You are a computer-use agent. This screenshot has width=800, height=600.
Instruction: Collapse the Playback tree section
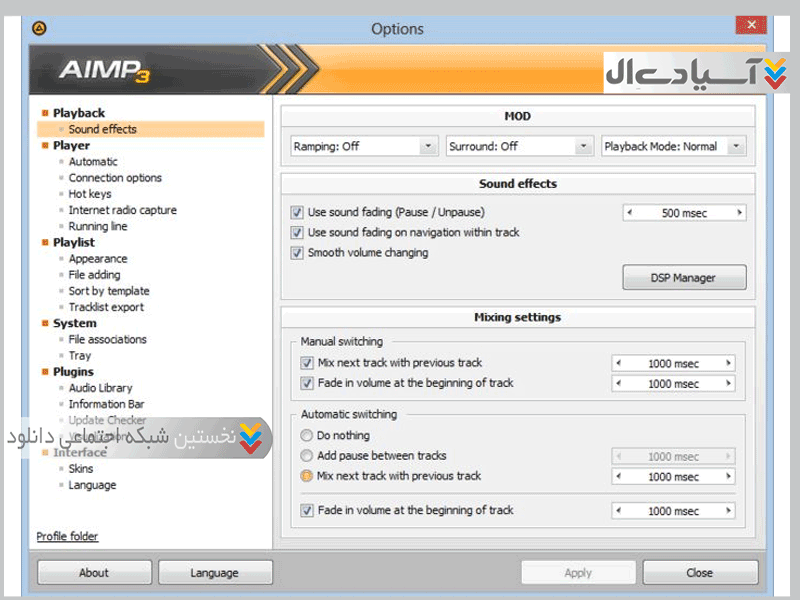45,113
